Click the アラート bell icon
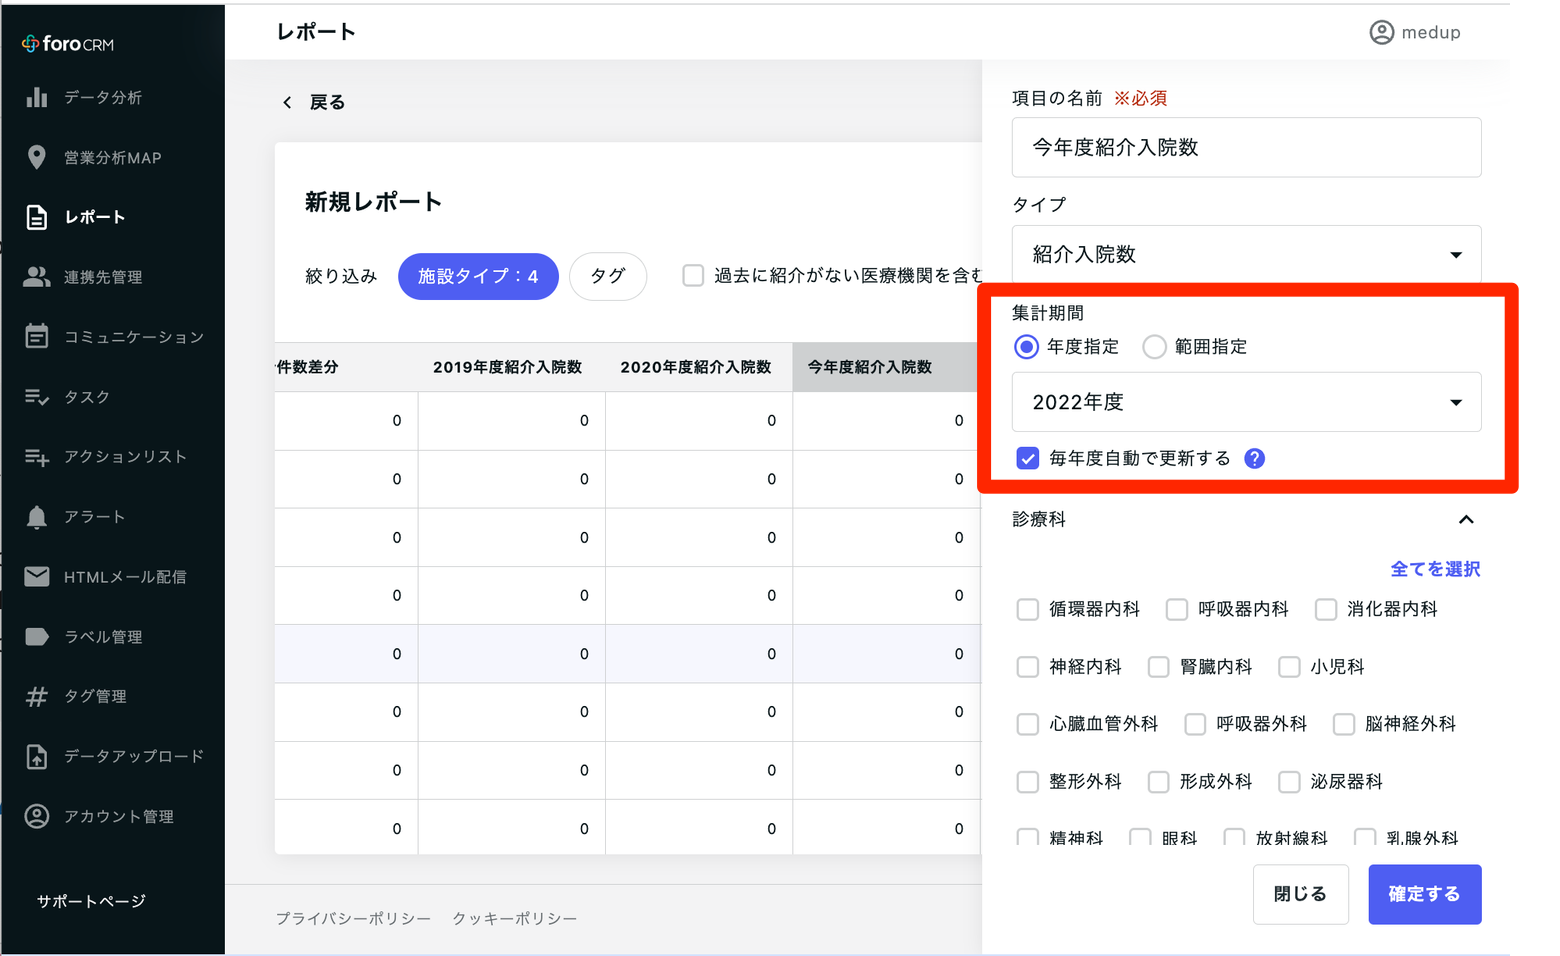Viewport: 1560px width, 956px height. click(x=37, y=516)
